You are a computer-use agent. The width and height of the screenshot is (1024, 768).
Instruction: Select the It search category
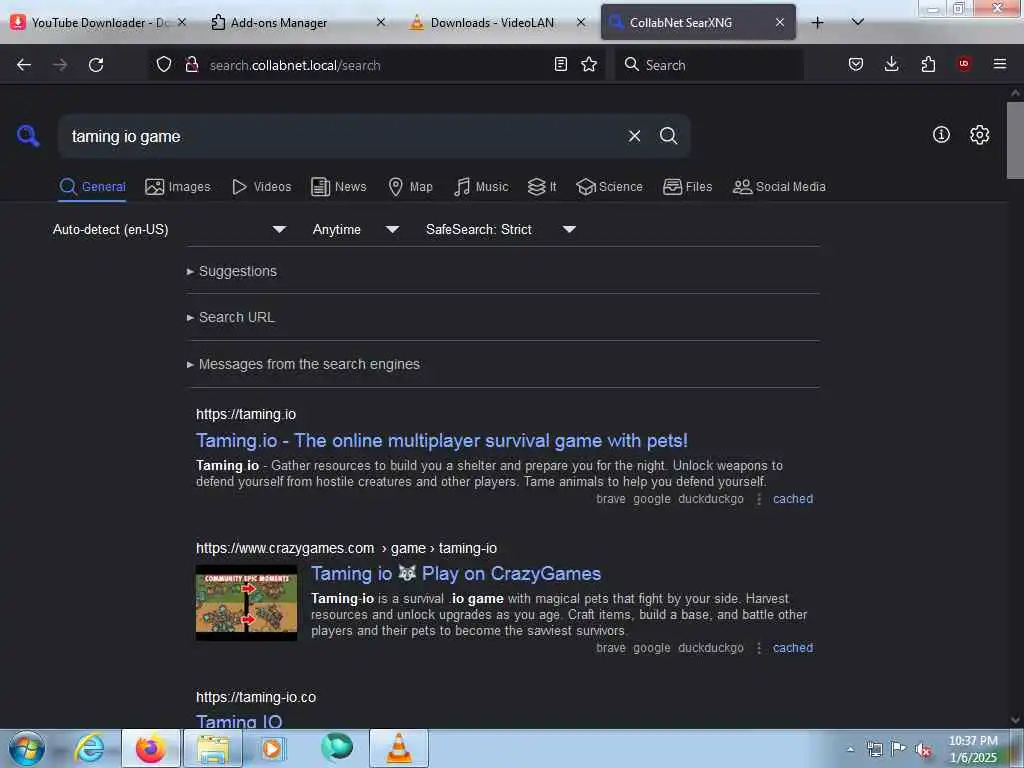[x=542, y=187]
